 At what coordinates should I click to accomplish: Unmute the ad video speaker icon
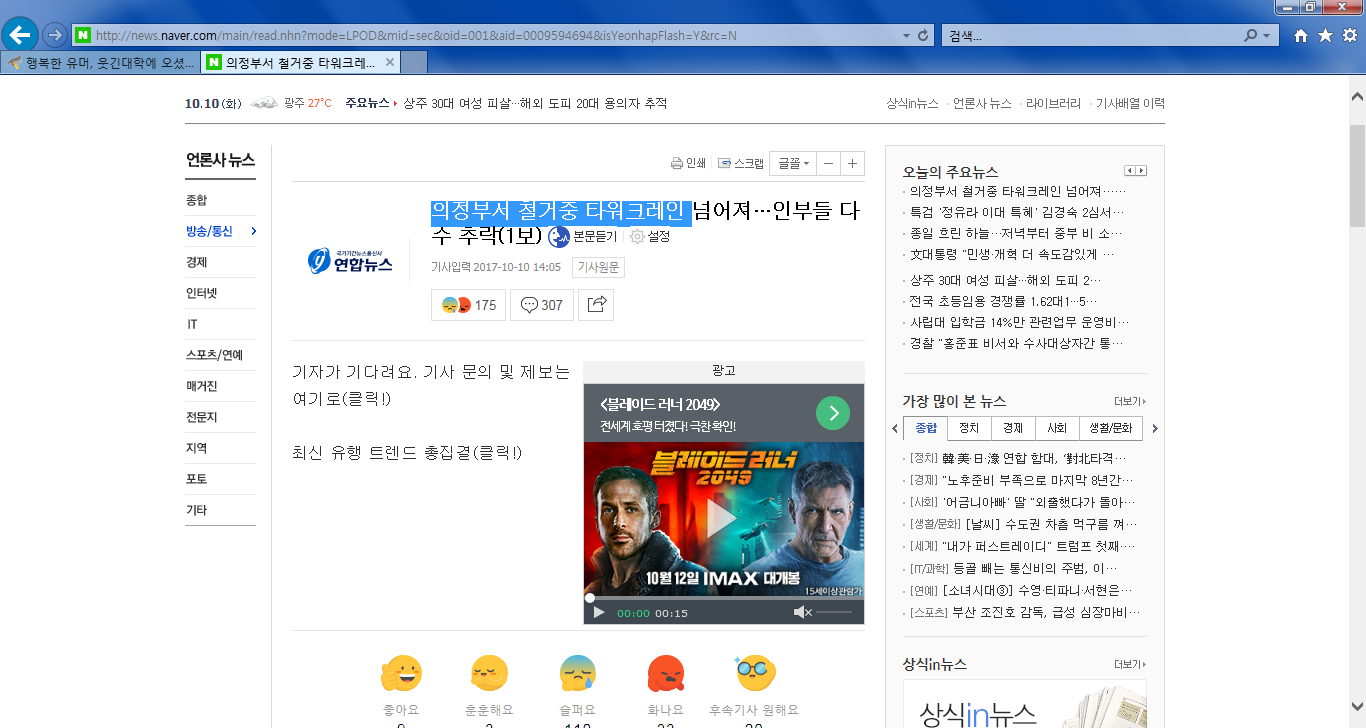(x=801, y=612)
